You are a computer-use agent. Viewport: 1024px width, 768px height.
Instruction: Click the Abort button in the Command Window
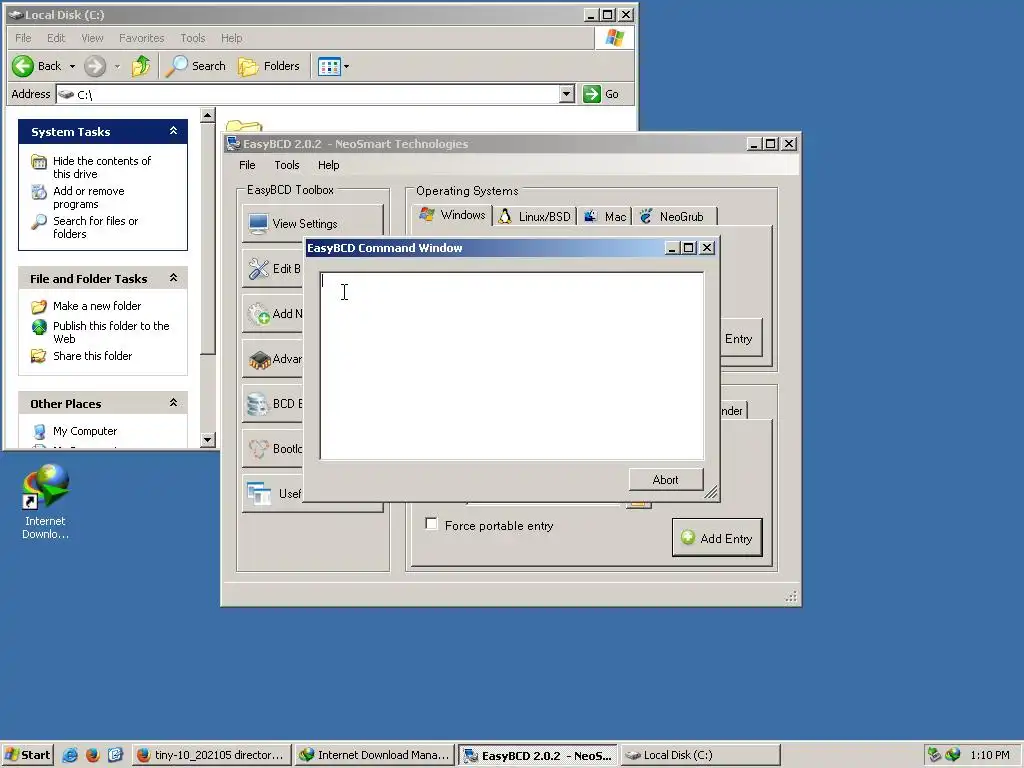pos(665,479)
